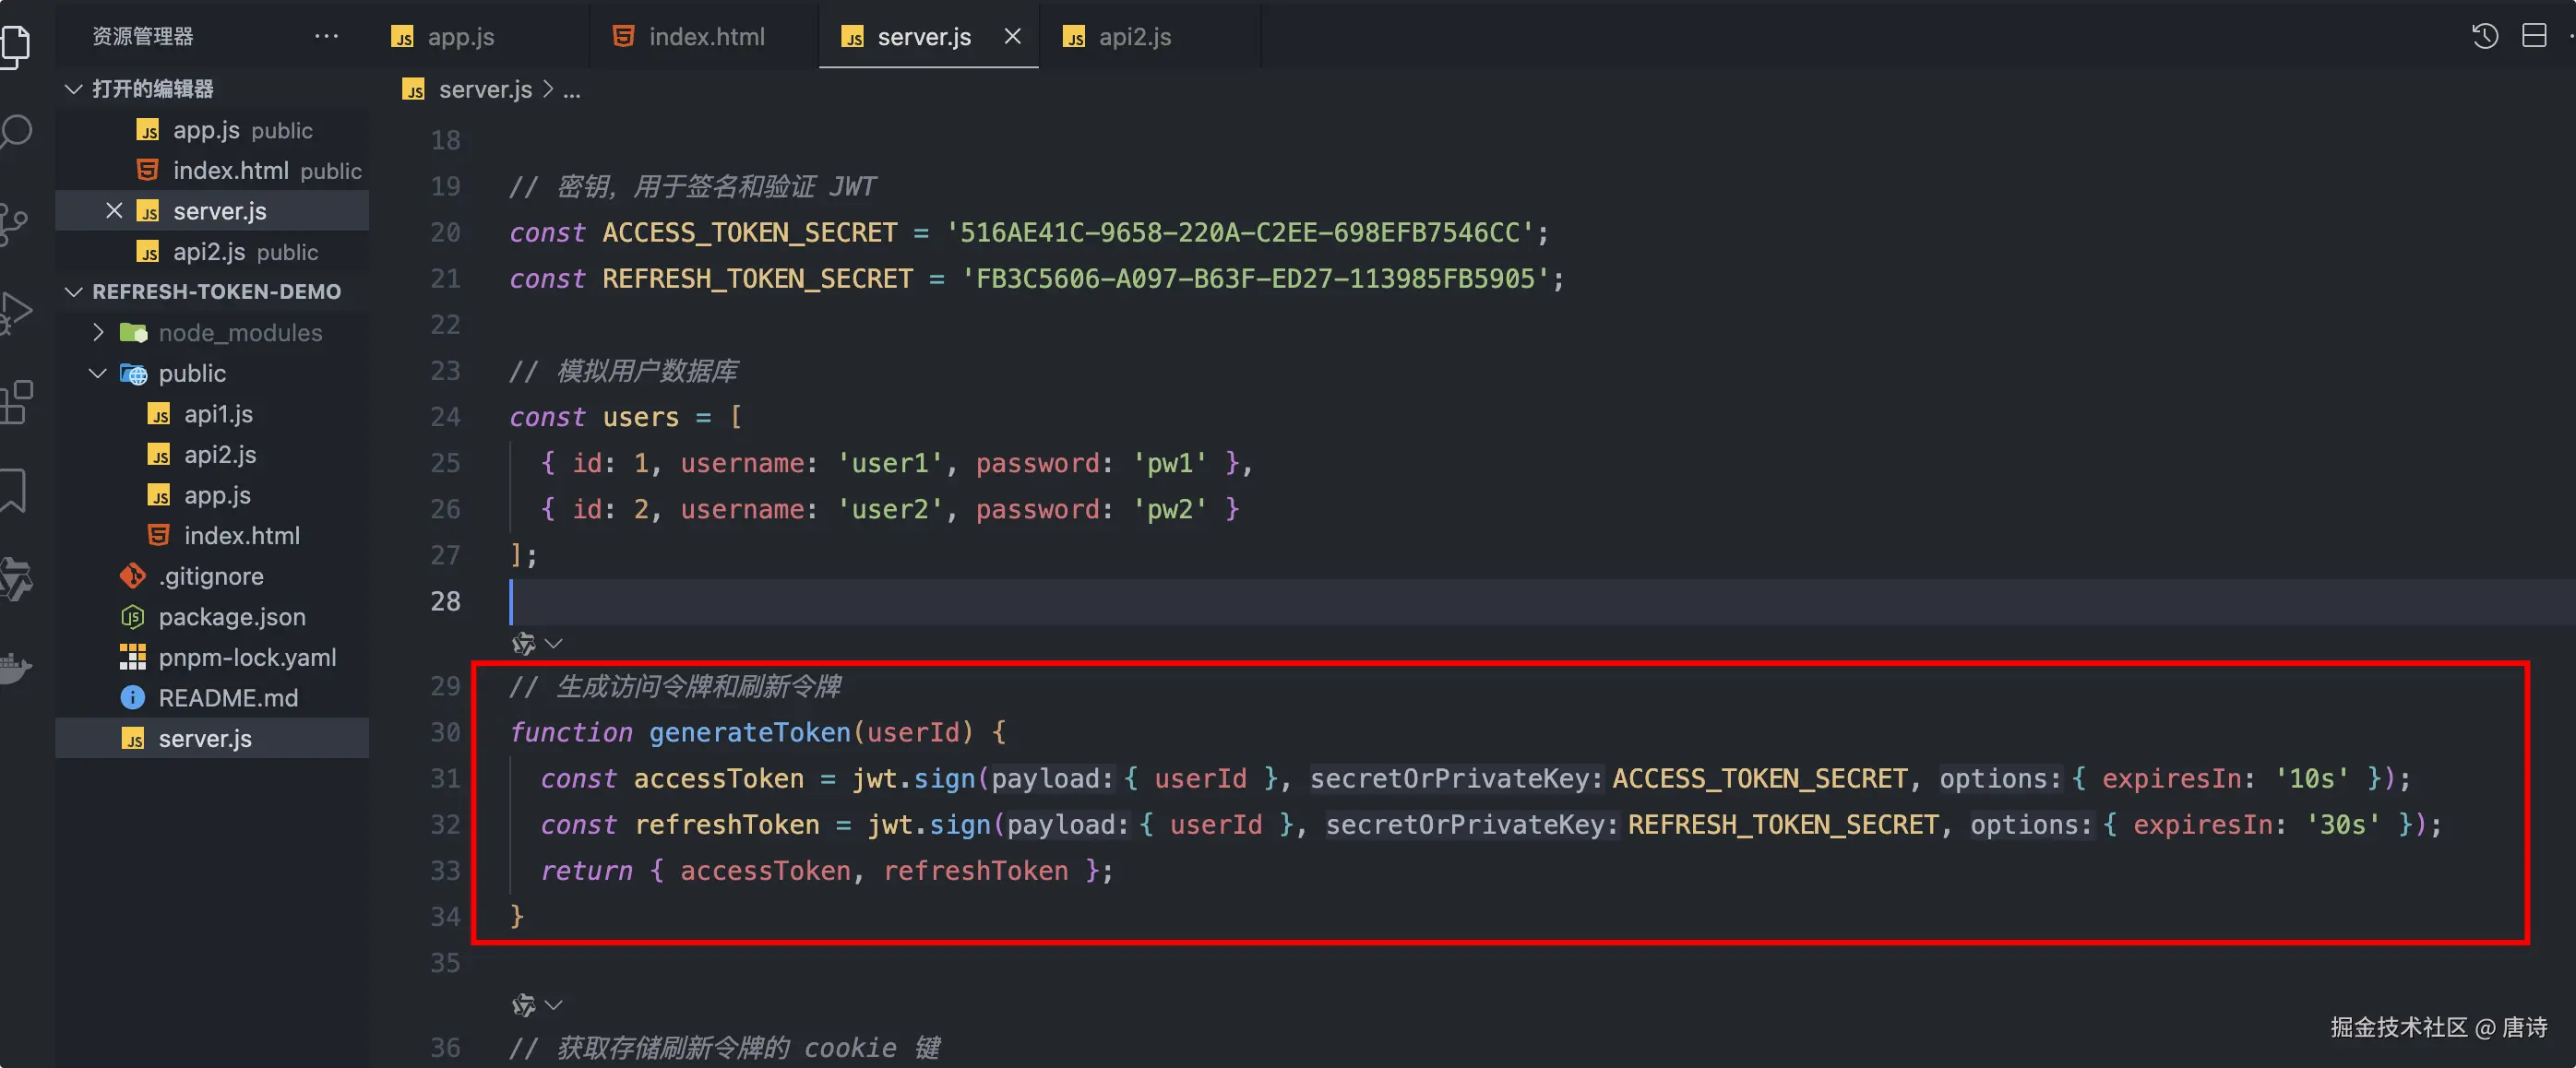Click server.js breadcrumb path item
The image size is (2576, 1068).
484,90
